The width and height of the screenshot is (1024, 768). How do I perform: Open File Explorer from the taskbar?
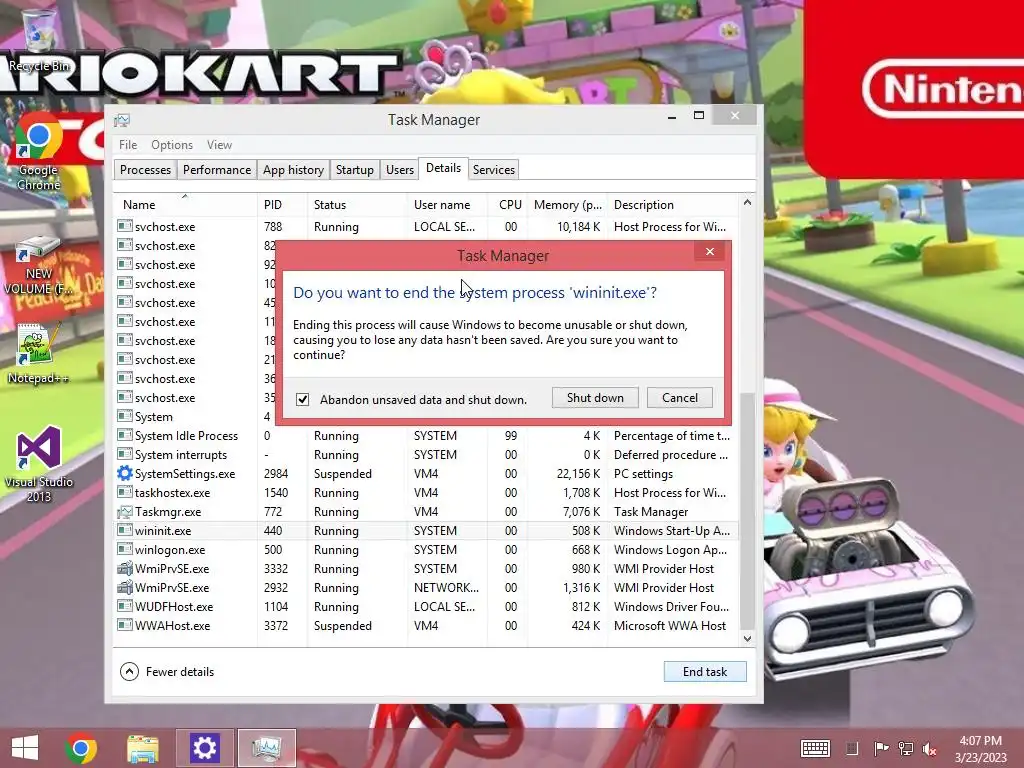click(142, 748)
